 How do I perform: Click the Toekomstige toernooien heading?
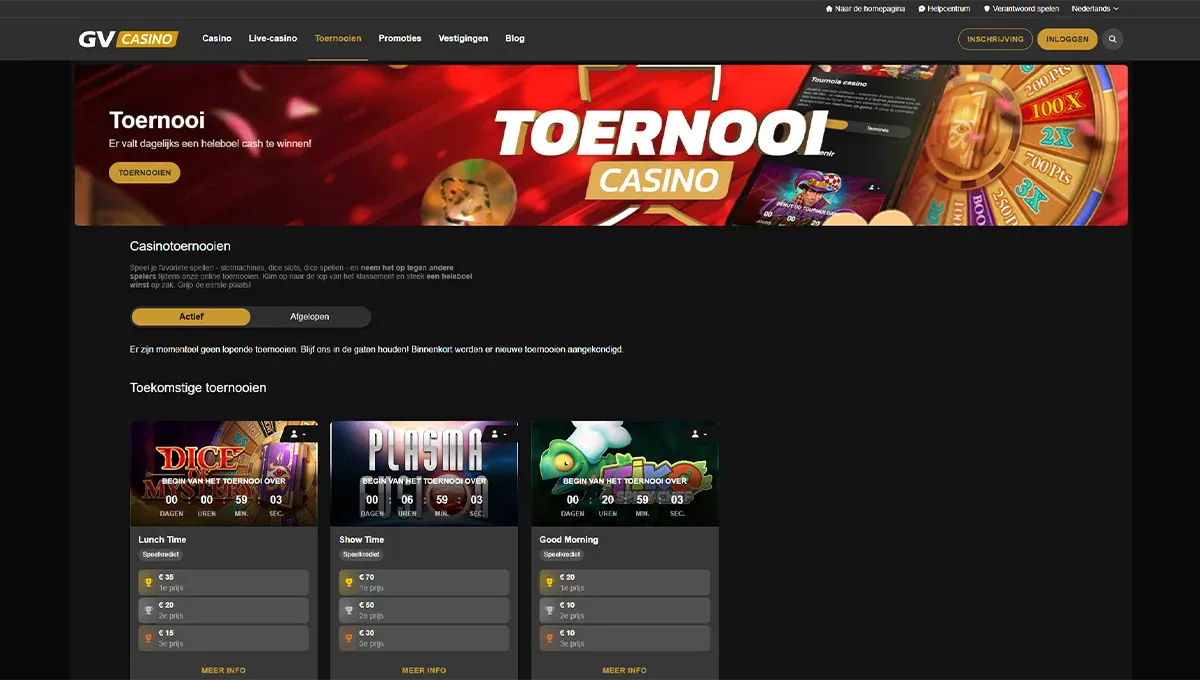[x=198, y=388]
